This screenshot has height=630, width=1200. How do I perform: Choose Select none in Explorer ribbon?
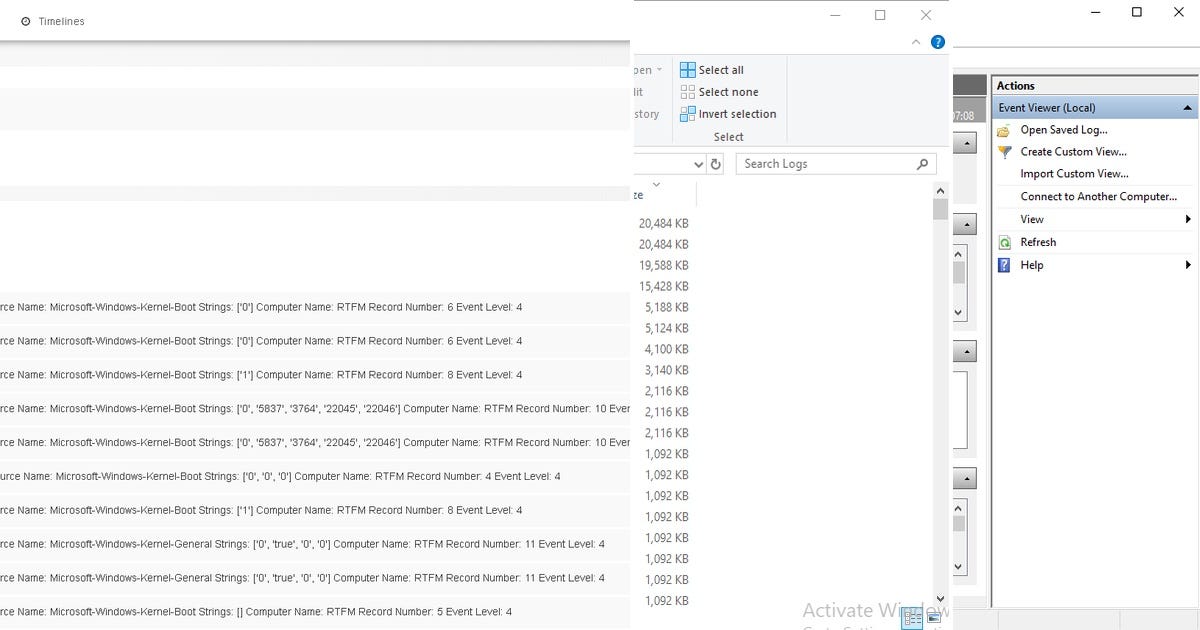pos(719,92)
